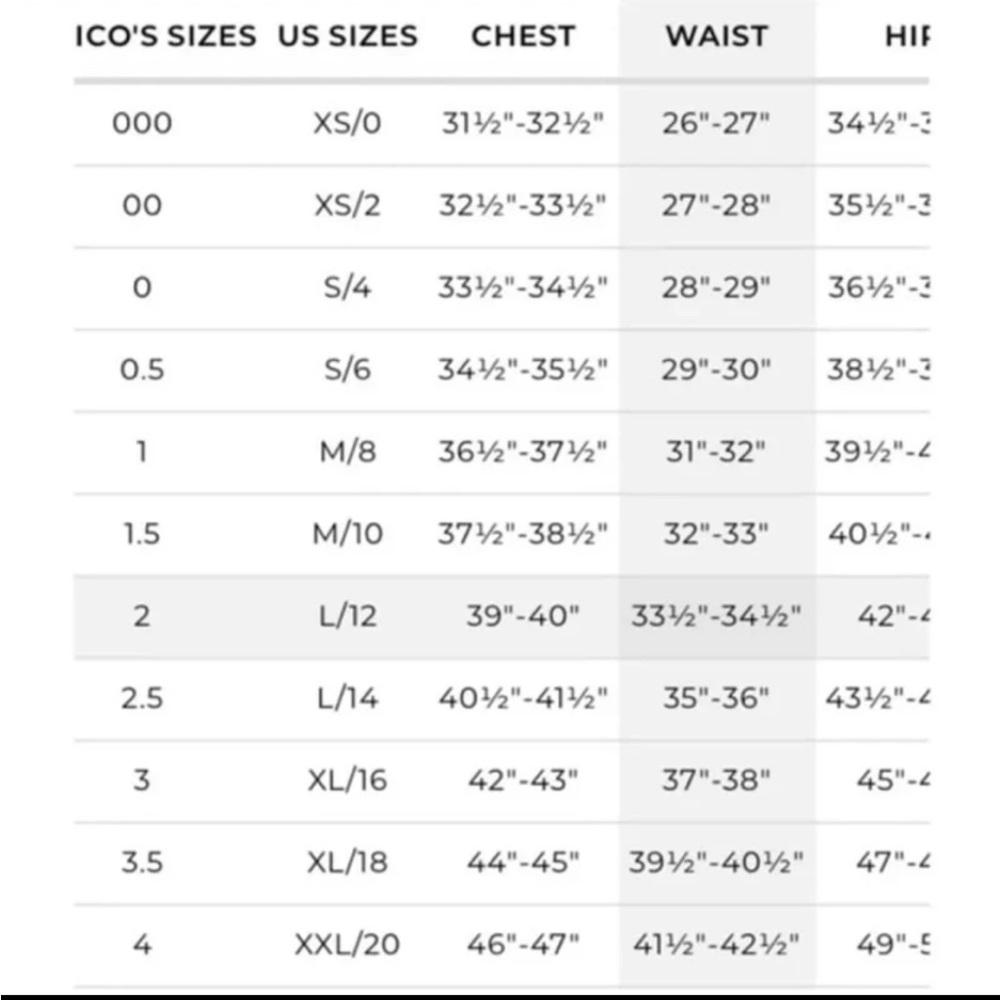
Task: Click the US SIZES column header
Action: (346, 36)
